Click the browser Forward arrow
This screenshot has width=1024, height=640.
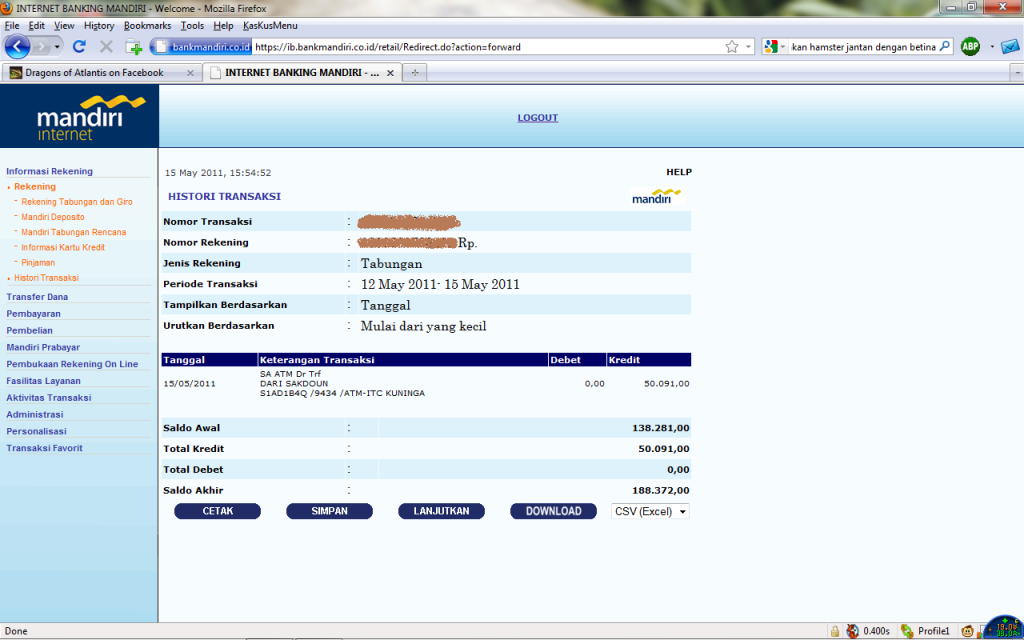coord(41,47)
